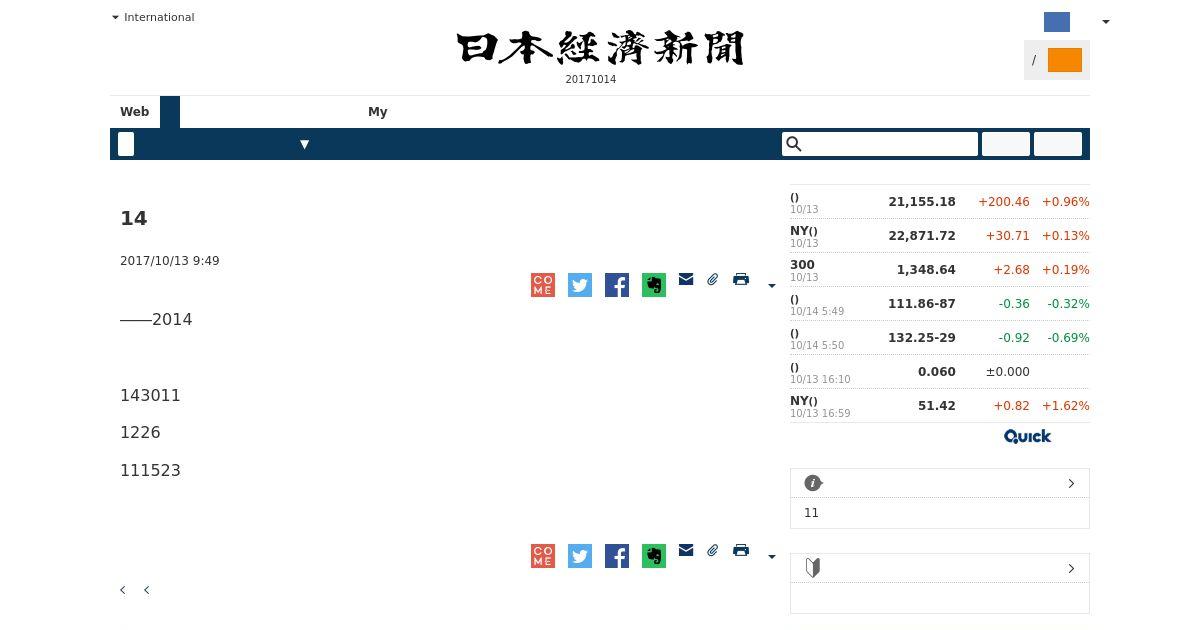Open the yield row showing 0.060
Screen dimensions: 1200x630
click(940, 372)
